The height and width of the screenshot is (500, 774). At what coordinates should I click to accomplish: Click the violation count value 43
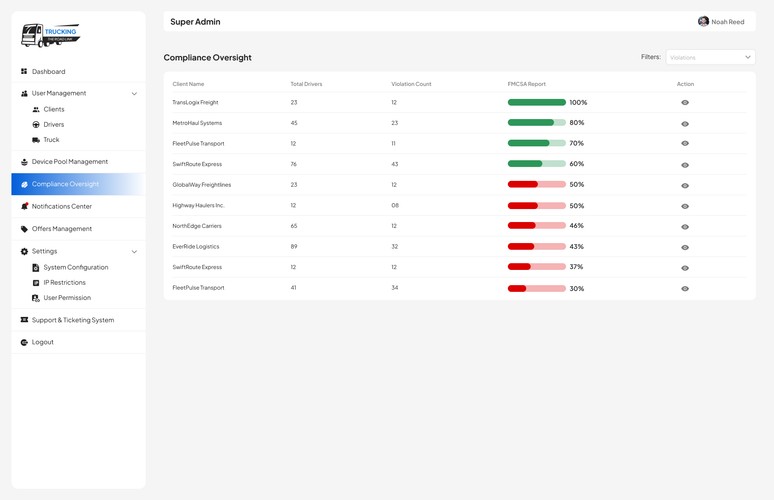394,164
